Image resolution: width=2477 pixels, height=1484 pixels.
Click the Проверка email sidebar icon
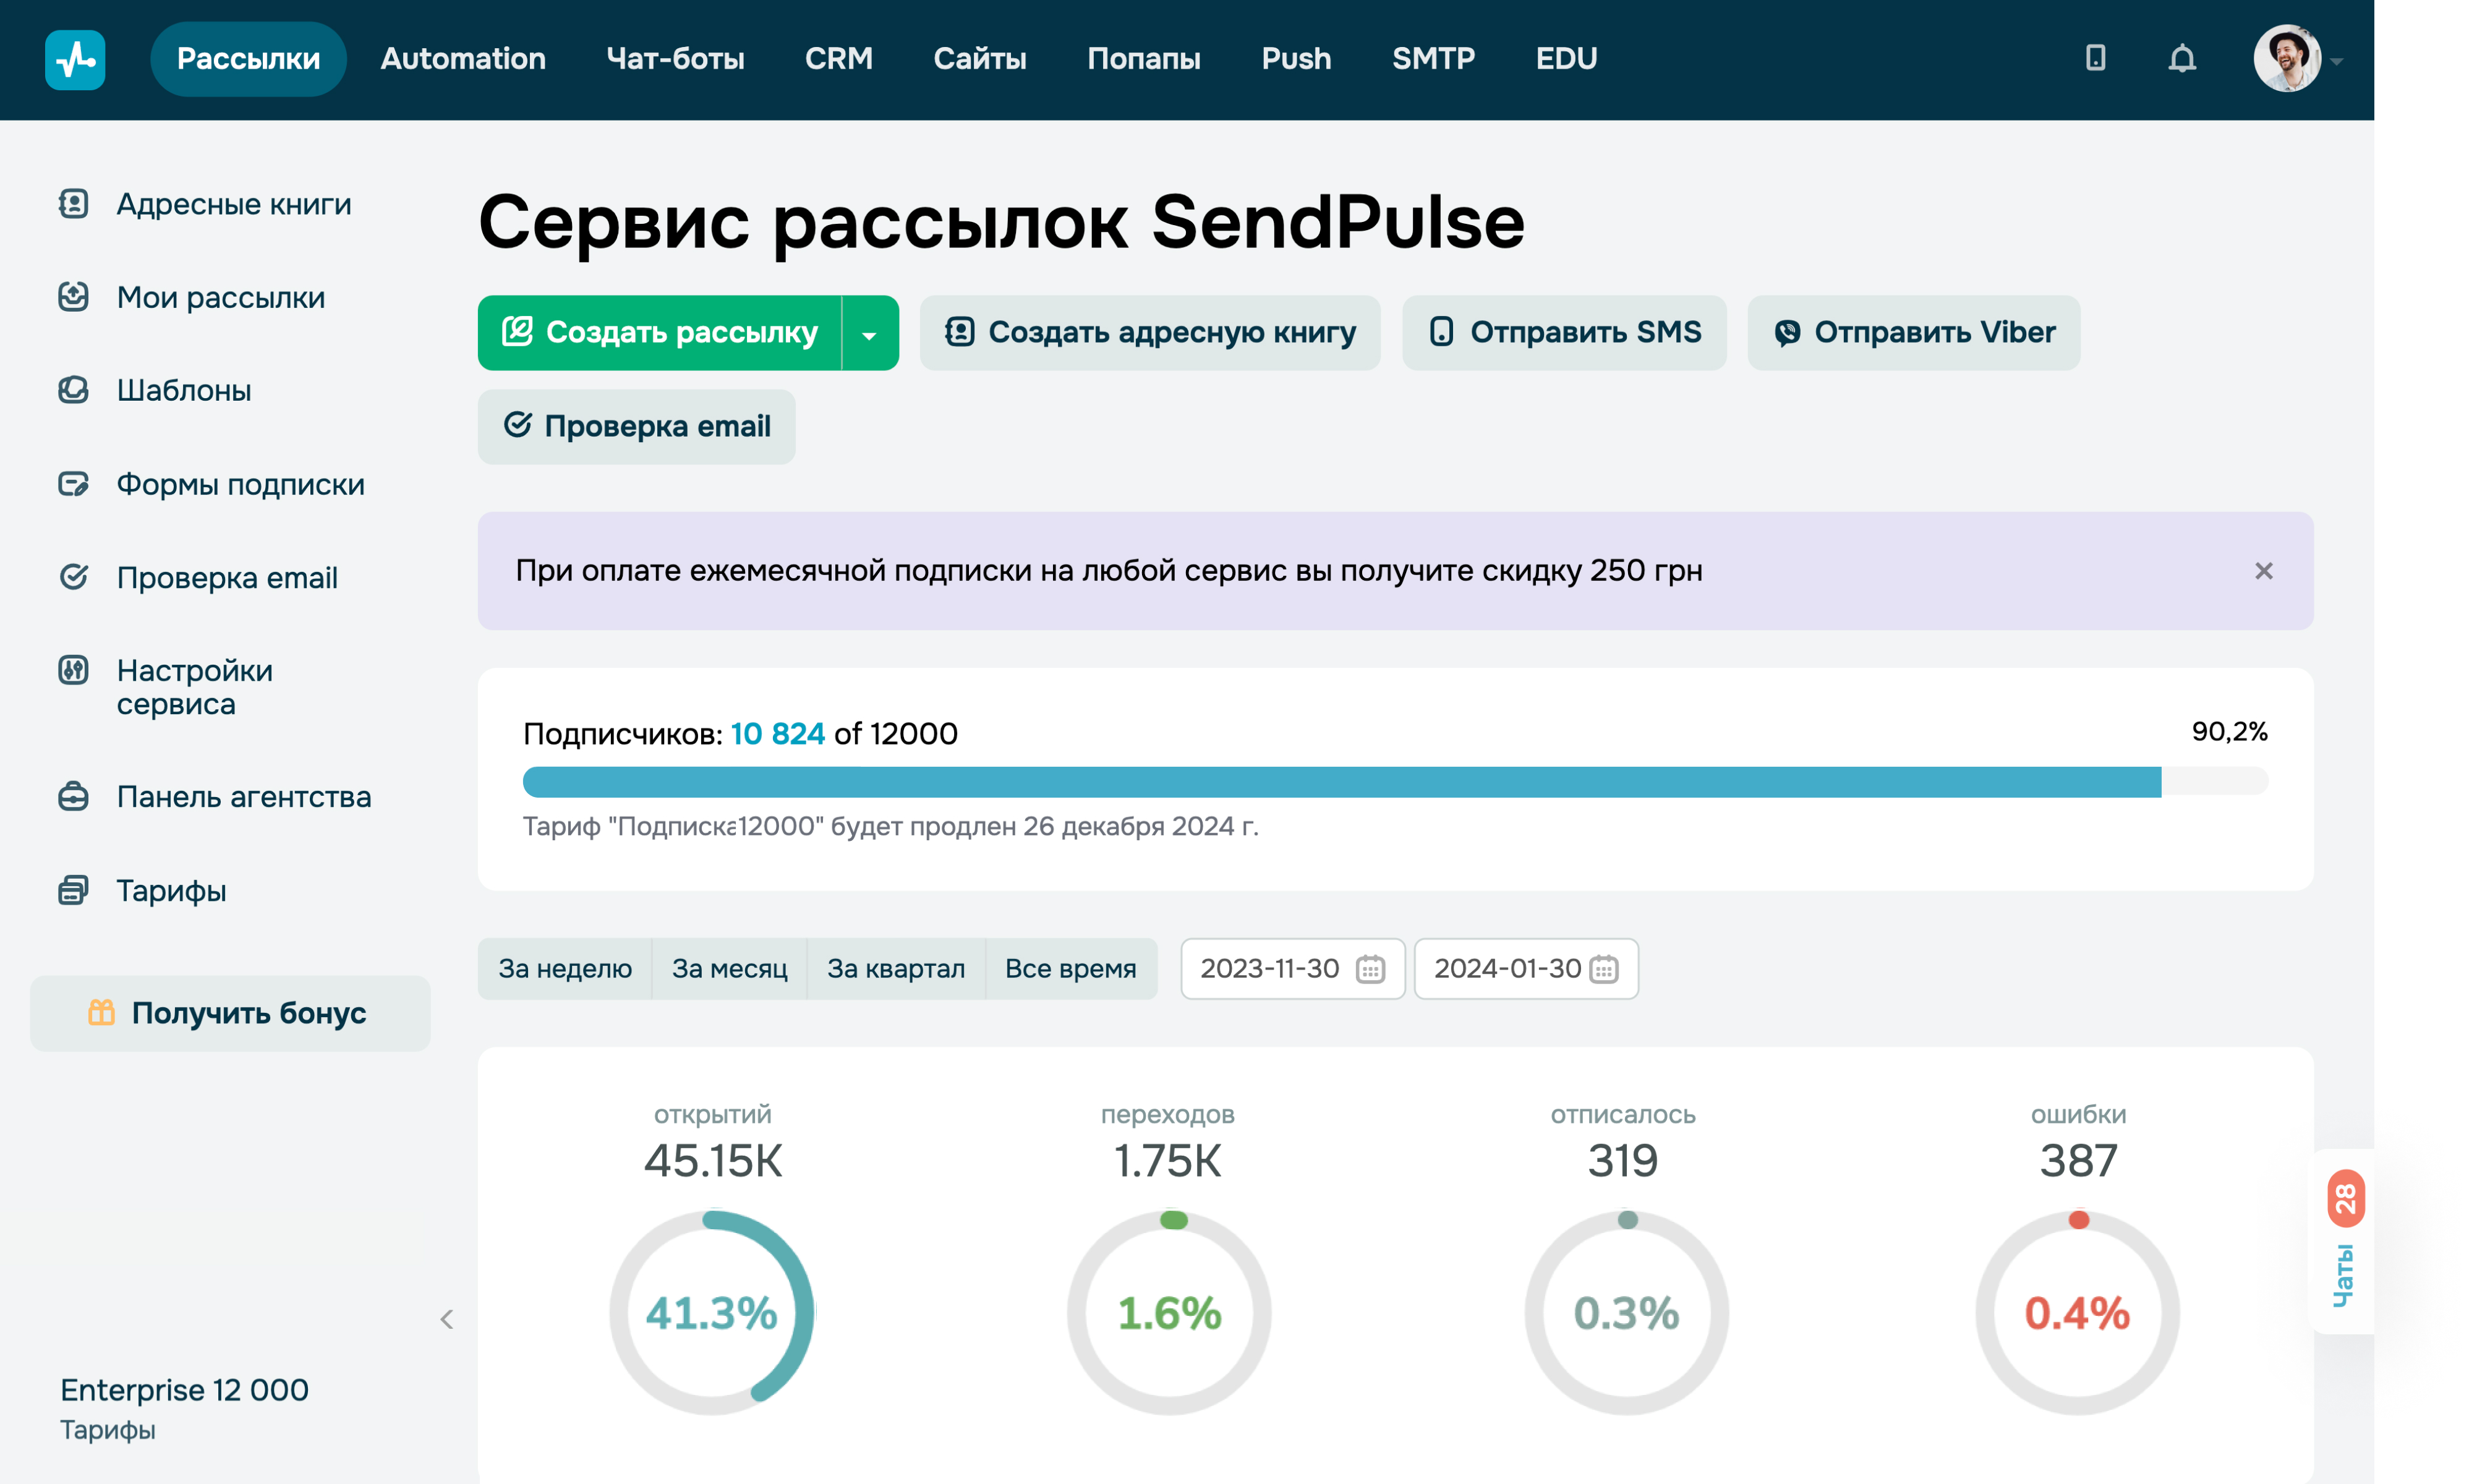pos(73,577)
